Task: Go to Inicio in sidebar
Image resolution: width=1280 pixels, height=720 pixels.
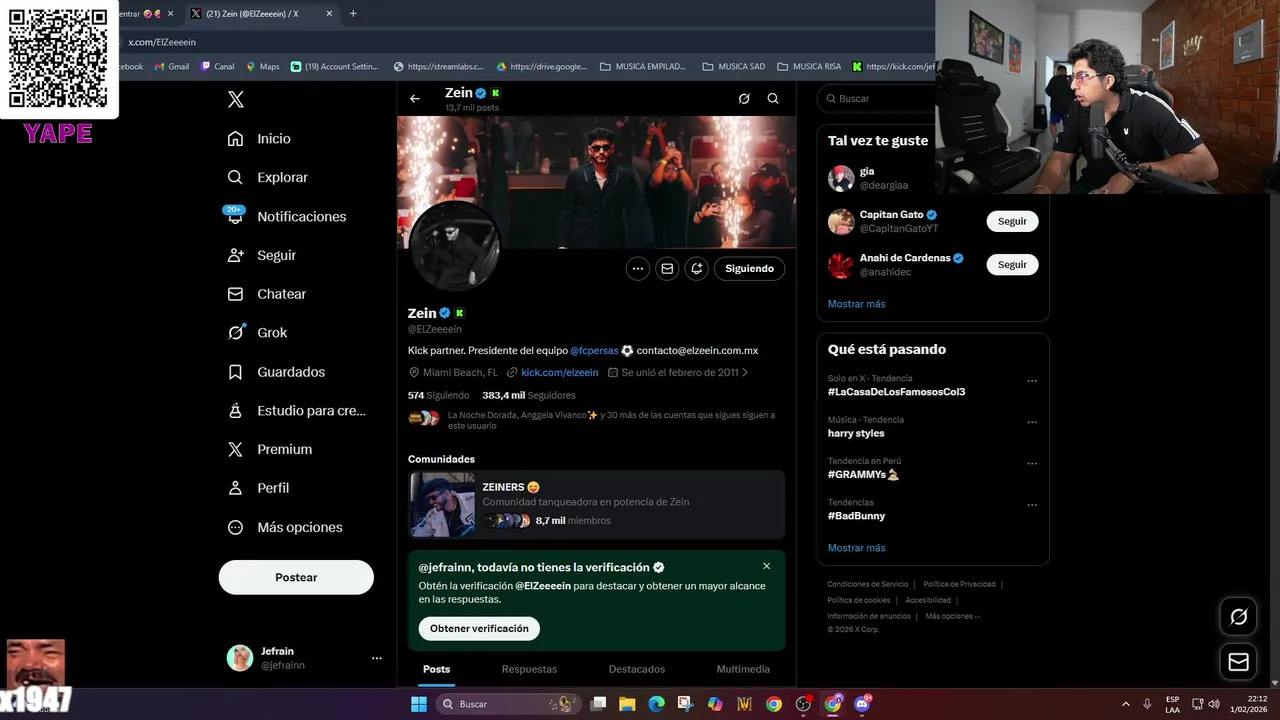Action: [259, 139]
